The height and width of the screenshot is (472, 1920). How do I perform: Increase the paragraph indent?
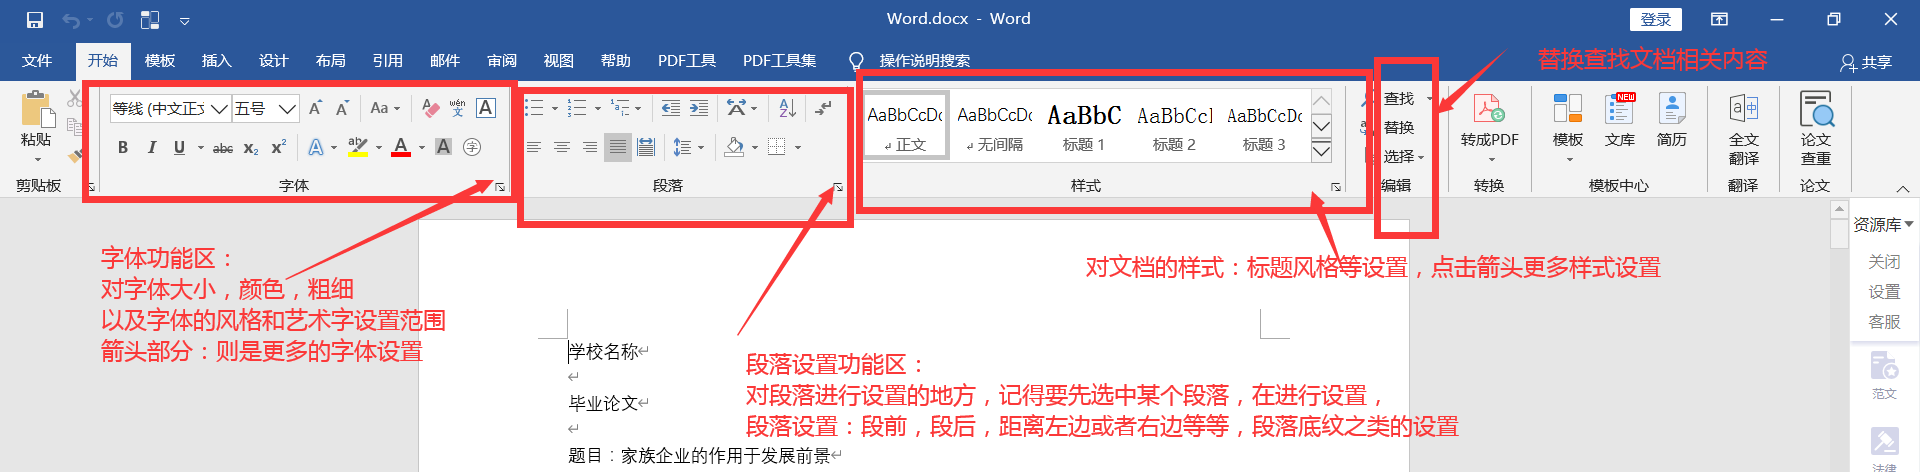pos(699,108)
